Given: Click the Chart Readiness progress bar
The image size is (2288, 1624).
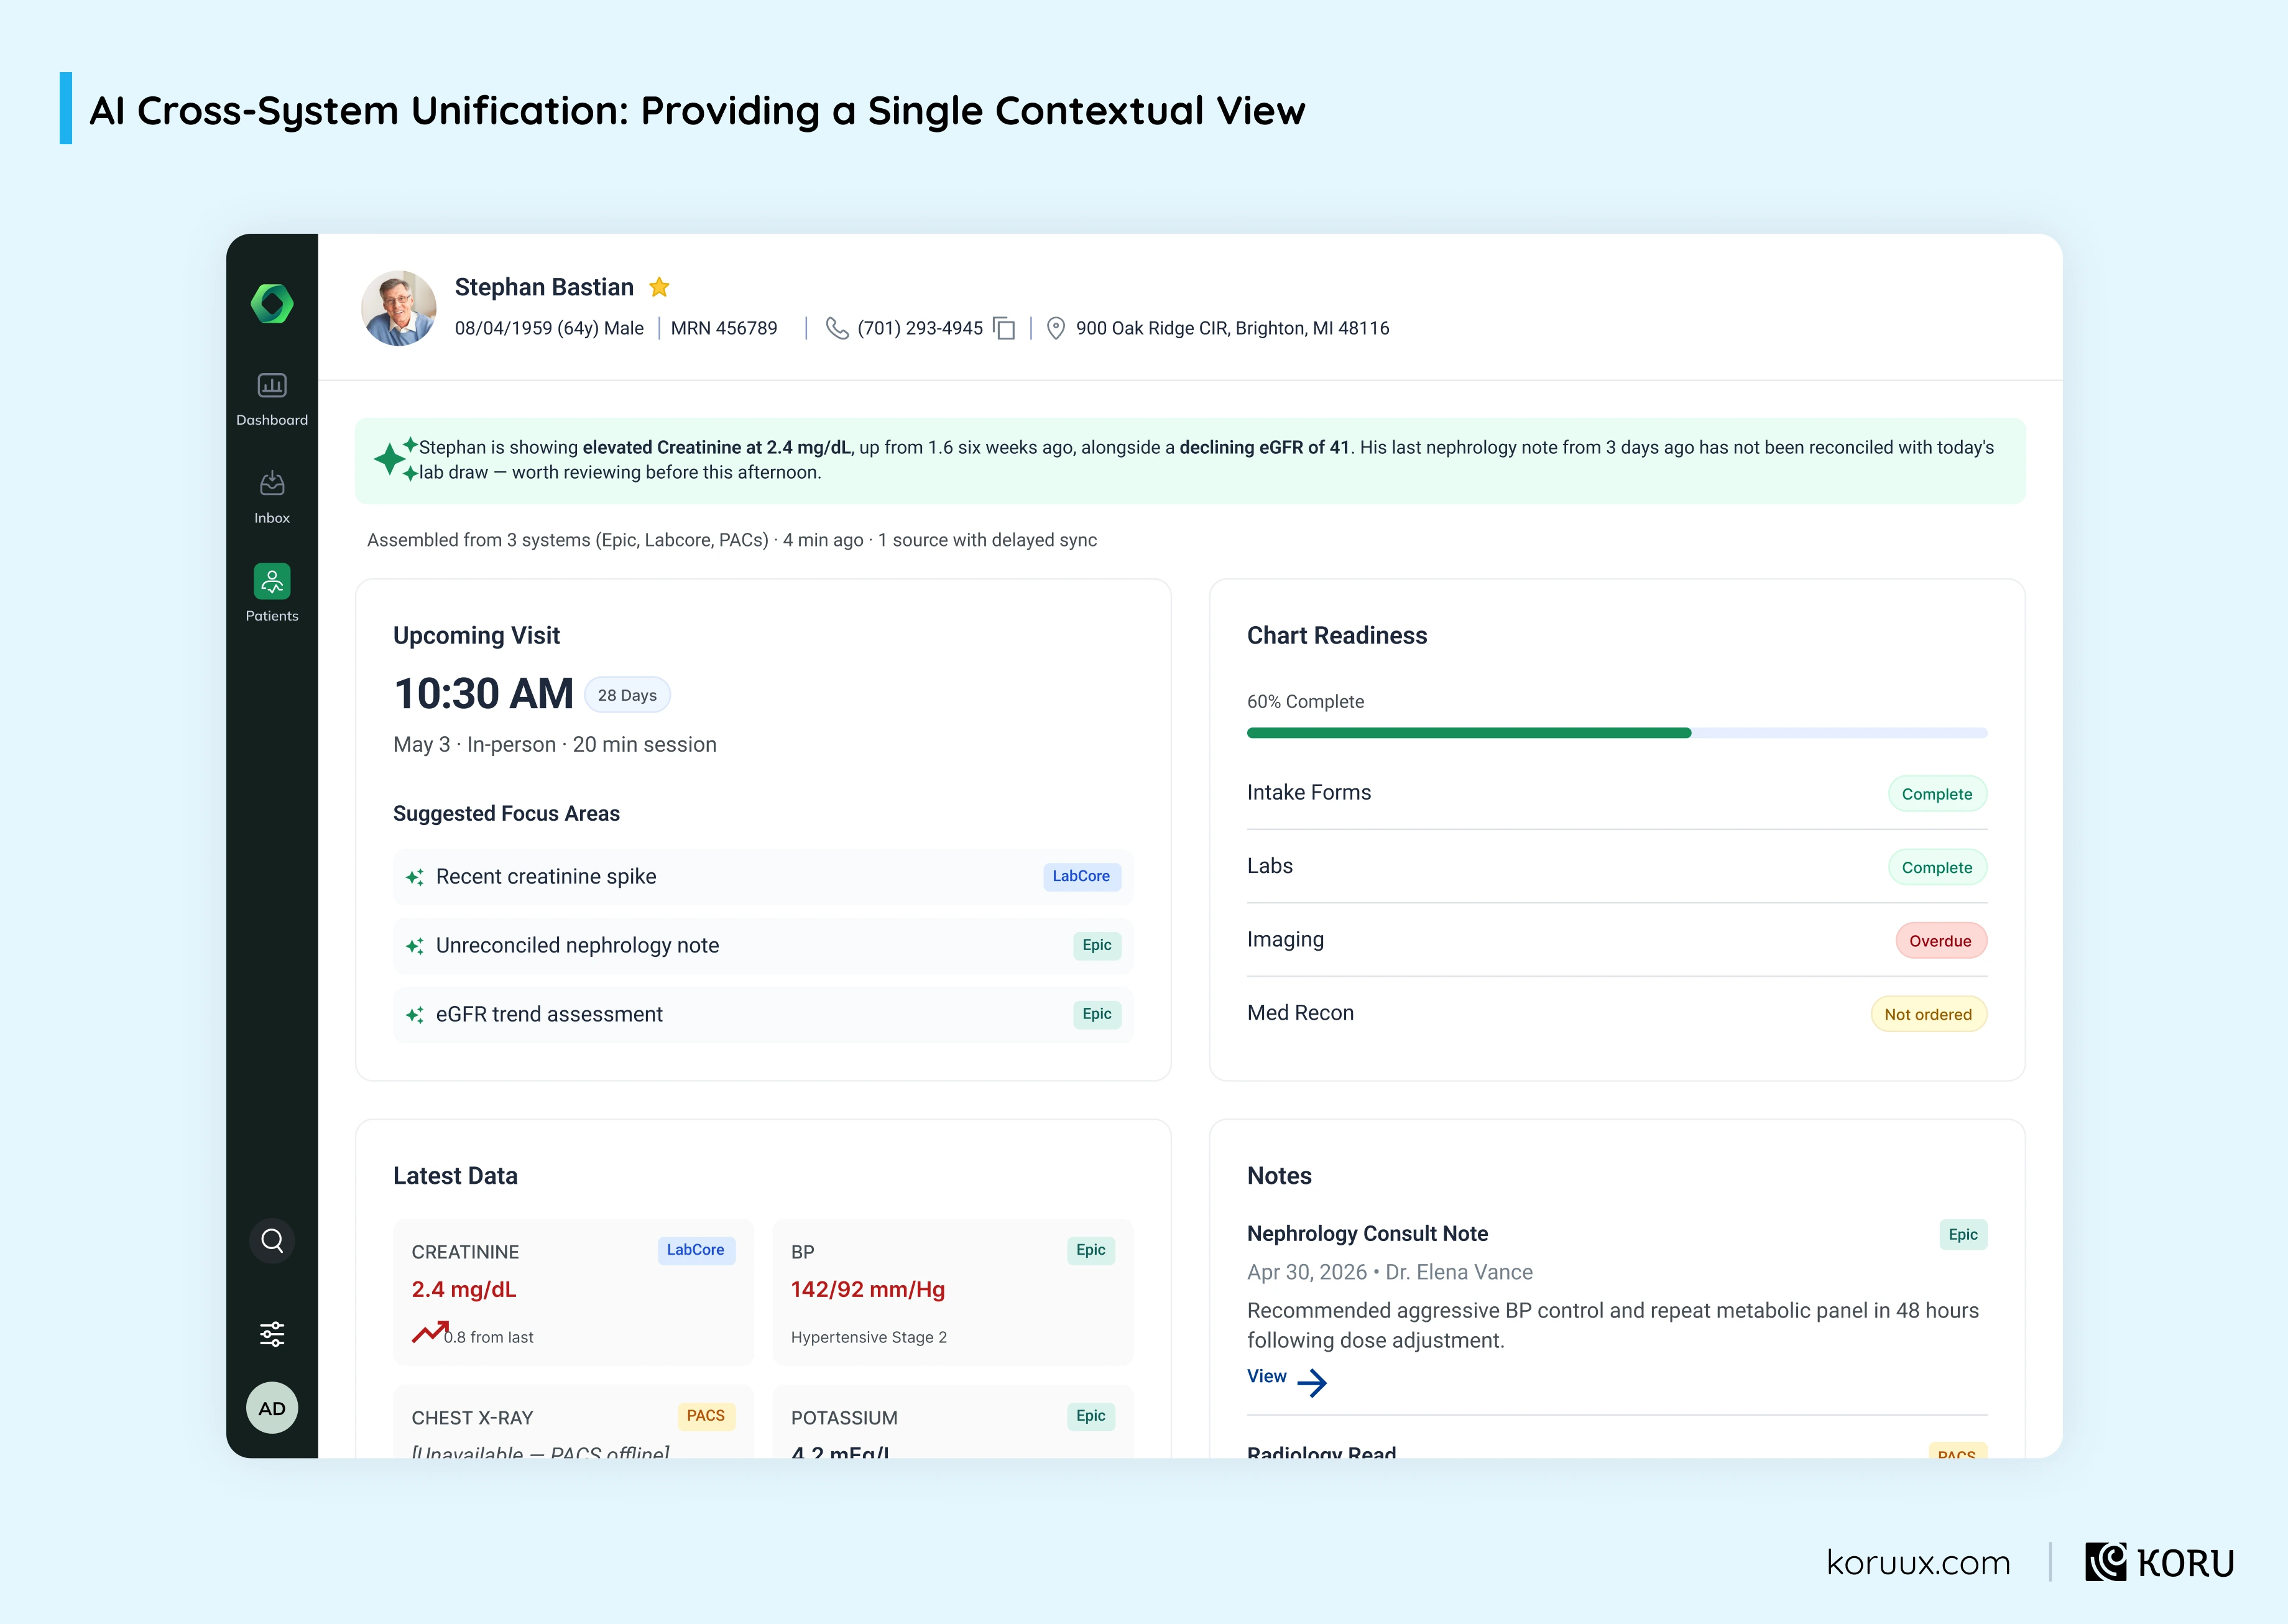Looking at the screenshot, I should pos(1617,733).
